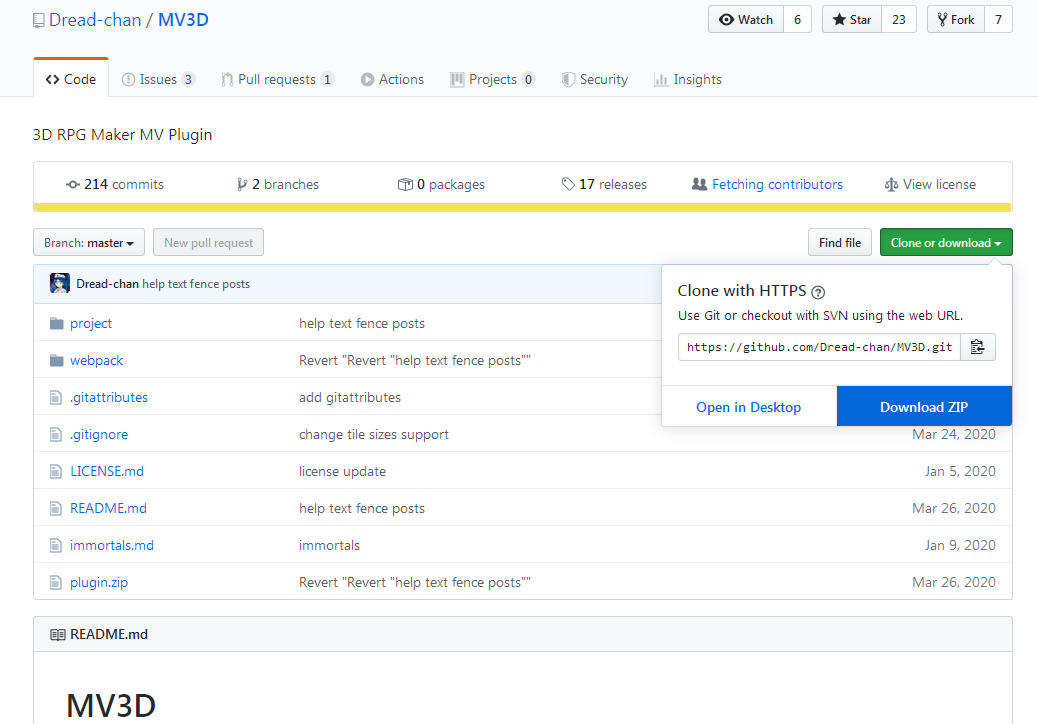
Task: Click the file icon beside plugin.zip
Action: [x=56, y=583]
